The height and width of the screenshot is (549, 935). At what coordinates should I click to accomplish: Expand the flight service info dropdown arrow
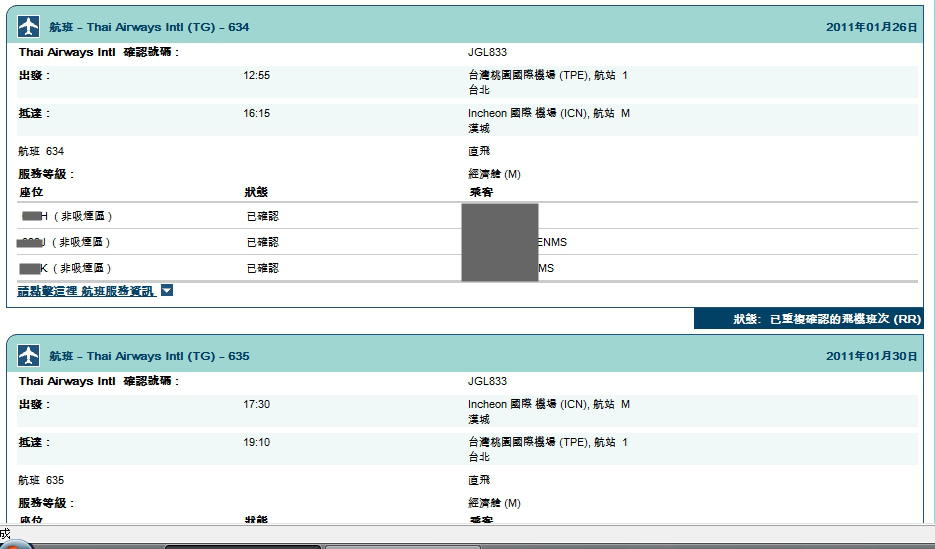pos(167,291)
